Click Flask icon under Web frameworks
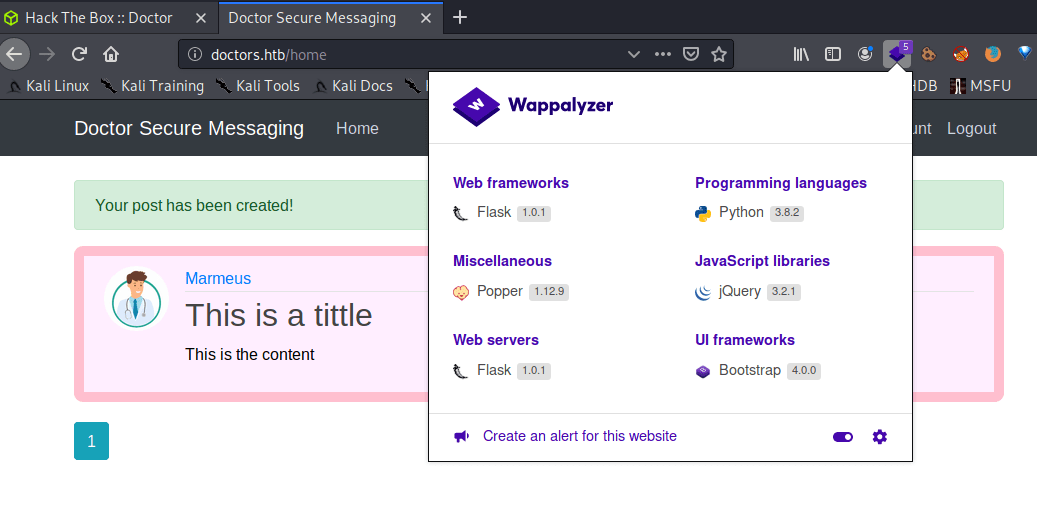 click(460, 213)
